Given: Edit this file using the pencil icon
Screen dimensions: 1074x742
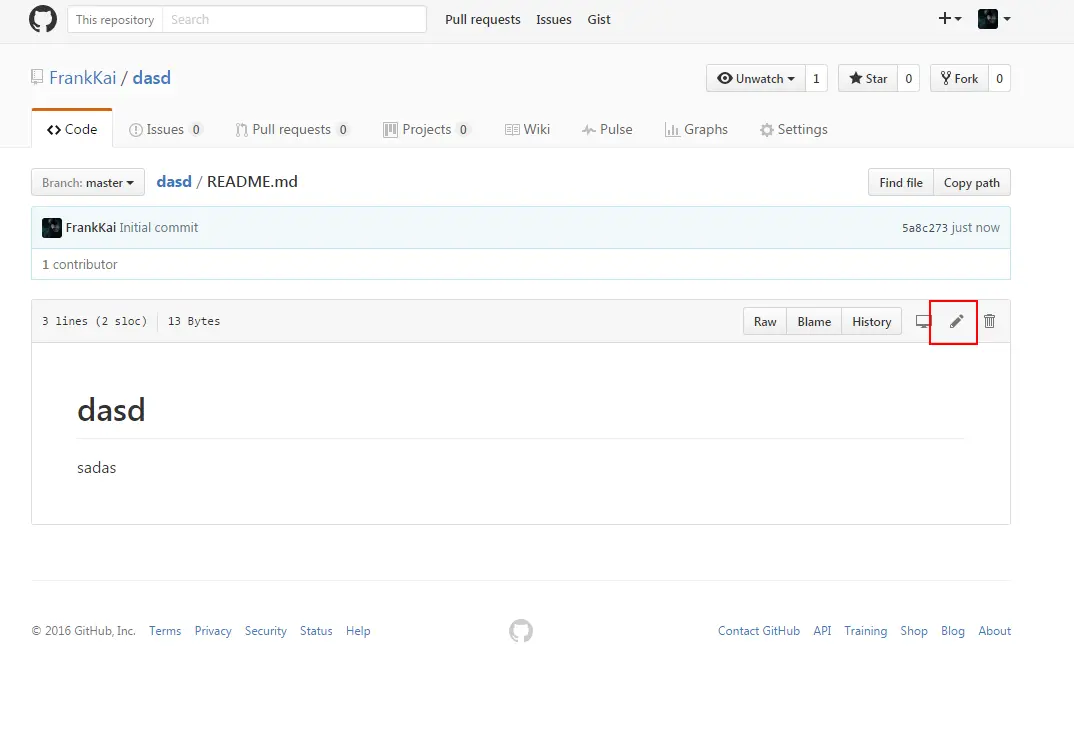Looking at the screenshot, I should tap(956, 321).
